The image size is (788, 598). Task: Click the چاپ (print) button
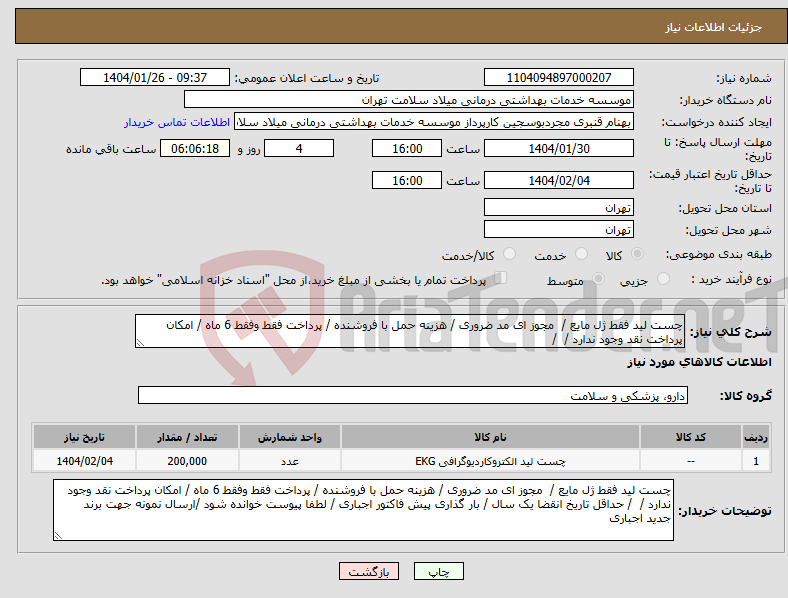point(438,572)
